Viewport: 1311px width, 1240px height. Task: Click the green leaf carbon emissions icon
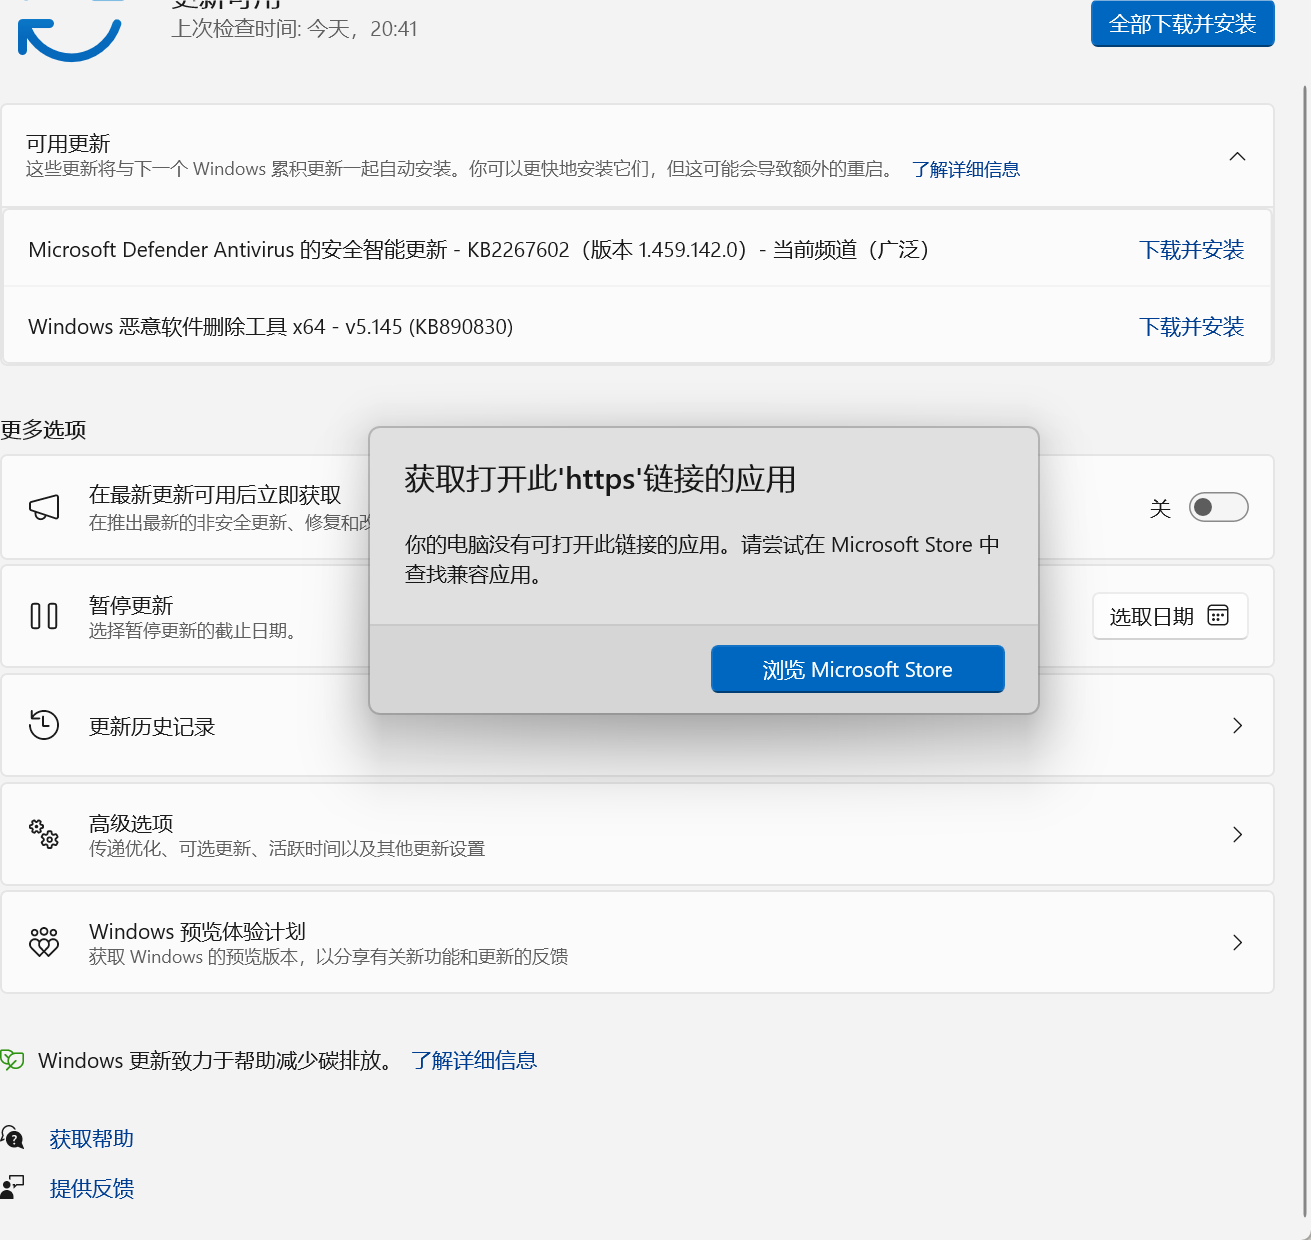coord(12,1060)
